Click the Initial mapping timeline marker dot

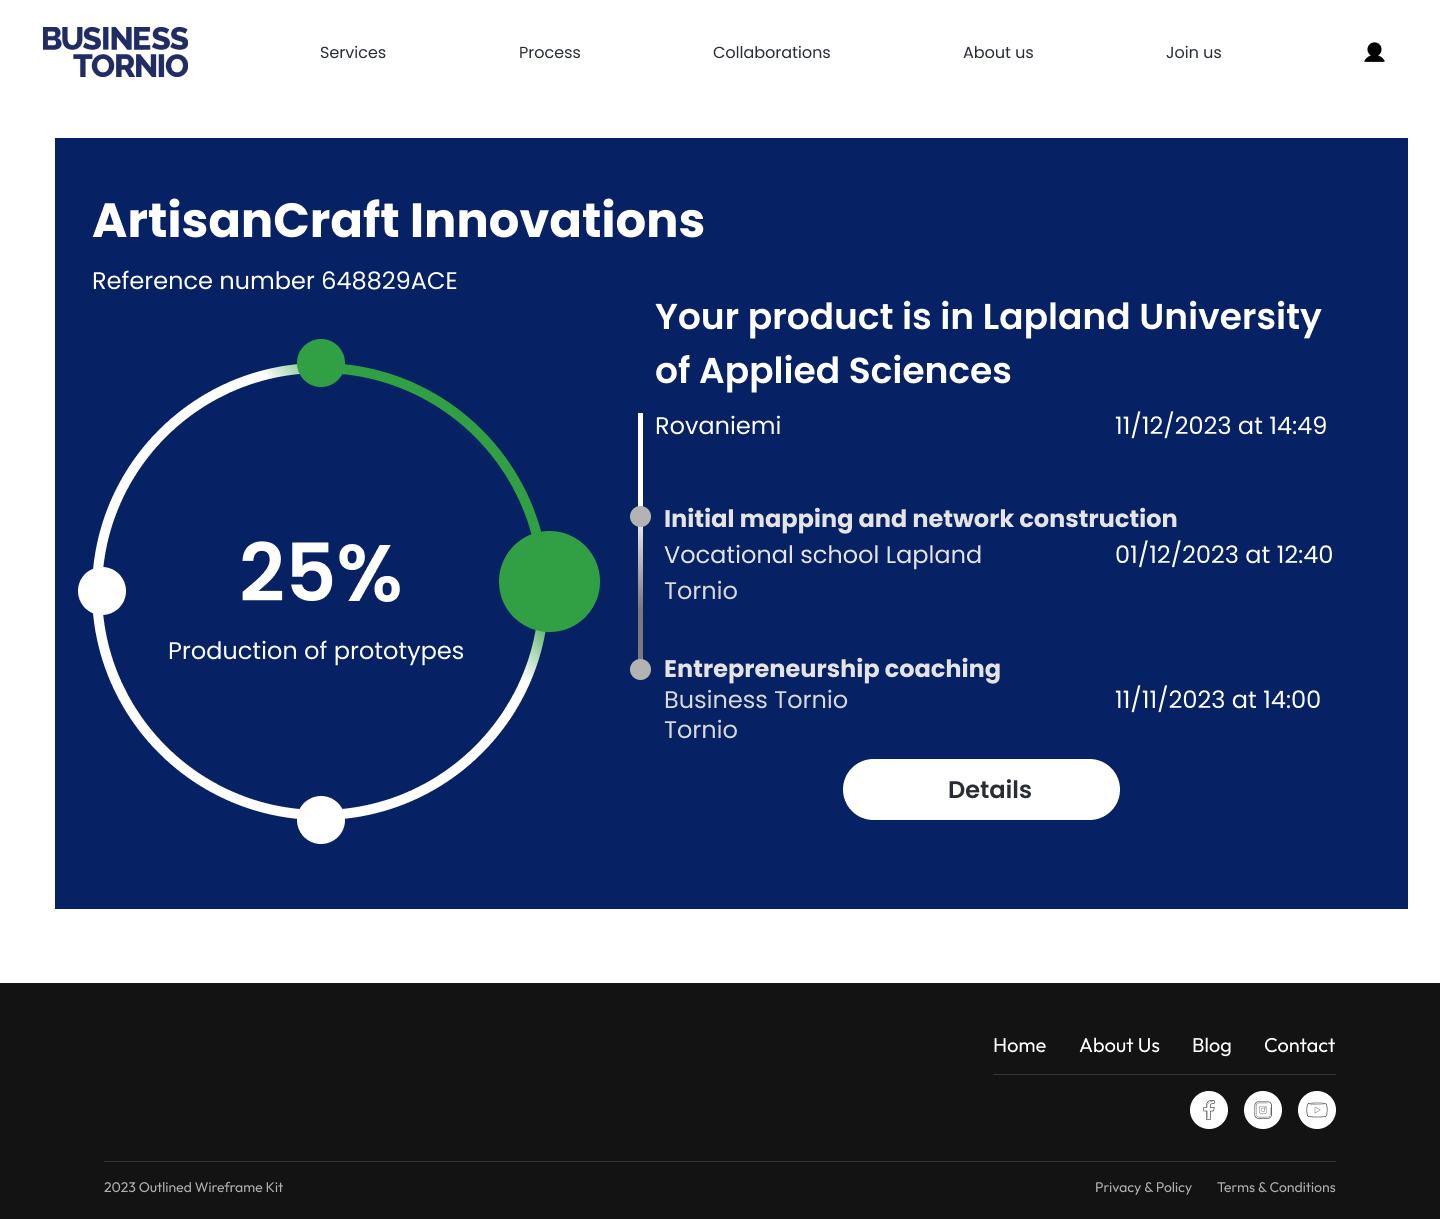click(x=640, y=516)
